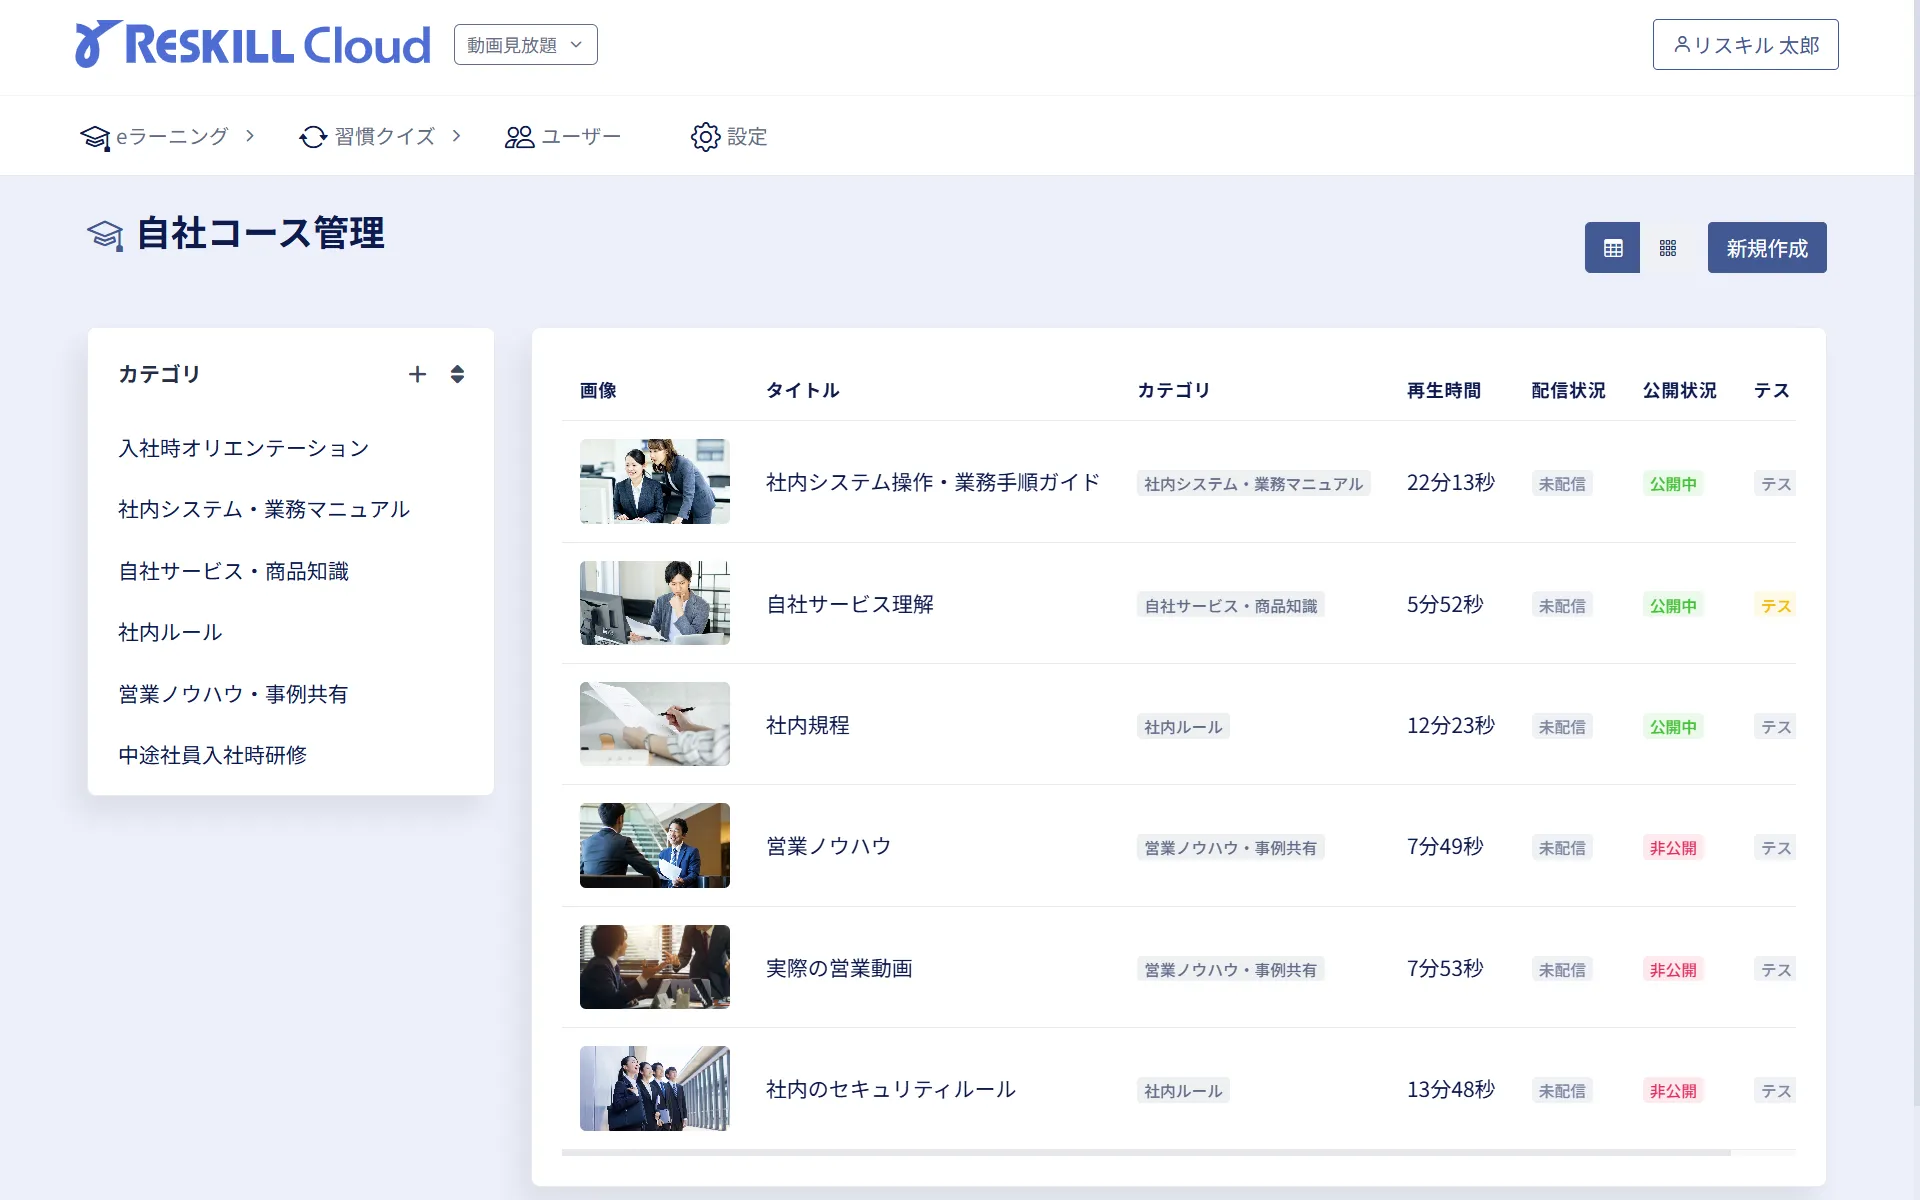Click 公開中 badge in 社内規程 row

coord(1673,727)
